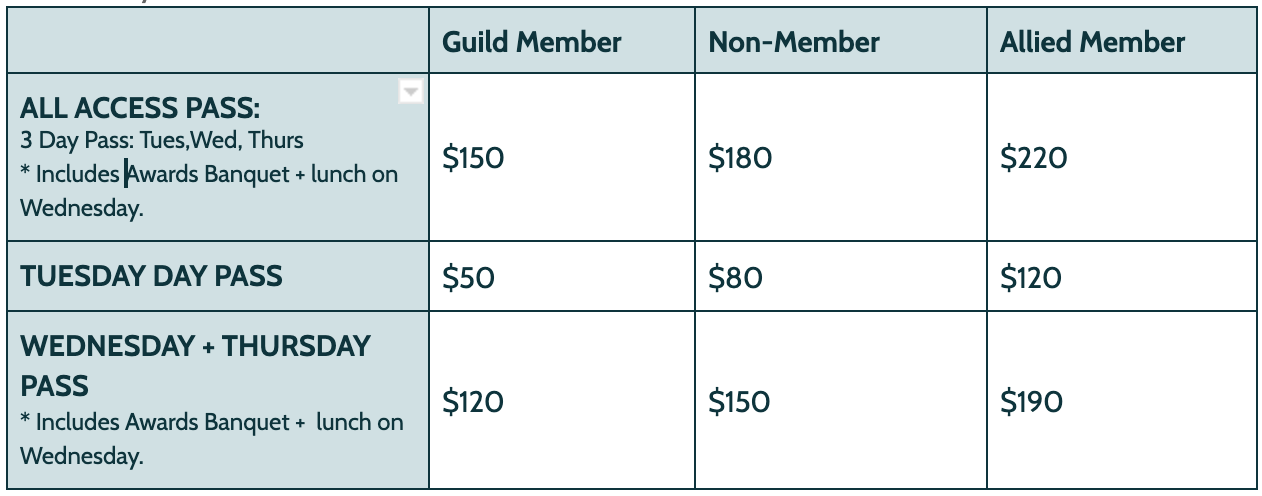
Task: Open the cell dropdown arrow in All Access Pass
Action: [x=411, y=92]
